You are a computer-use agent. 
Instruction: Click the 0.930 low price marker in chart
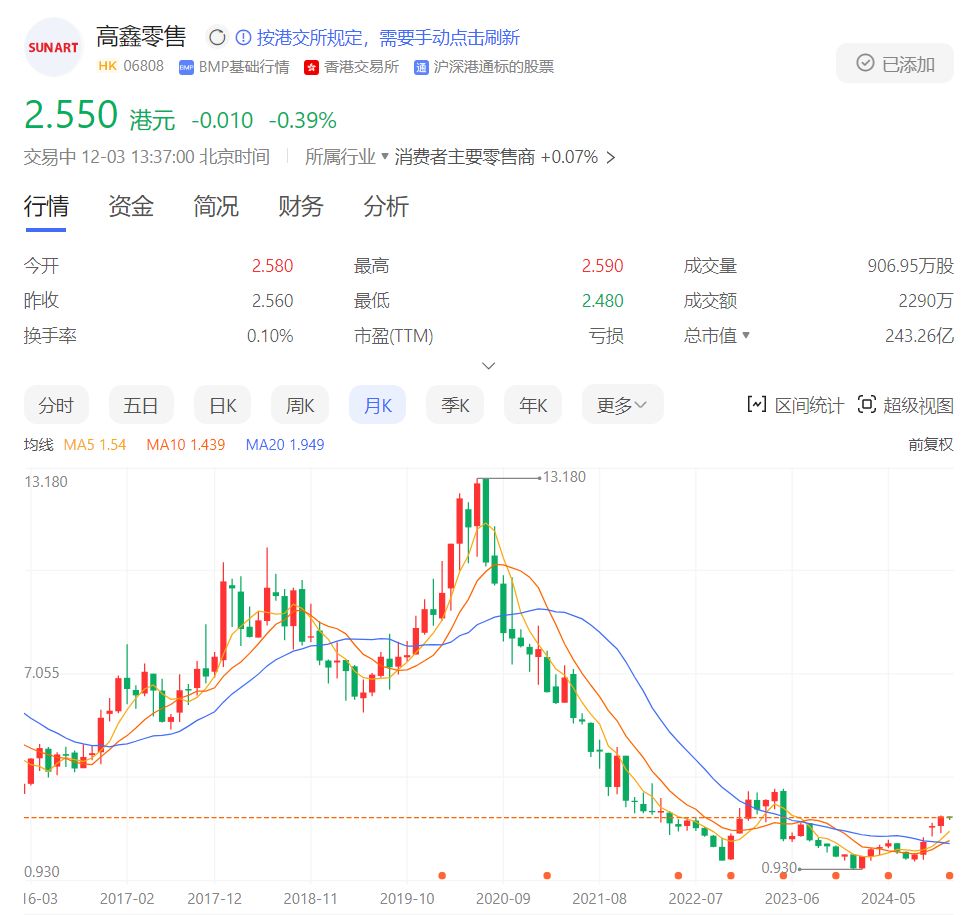(779, 867)
